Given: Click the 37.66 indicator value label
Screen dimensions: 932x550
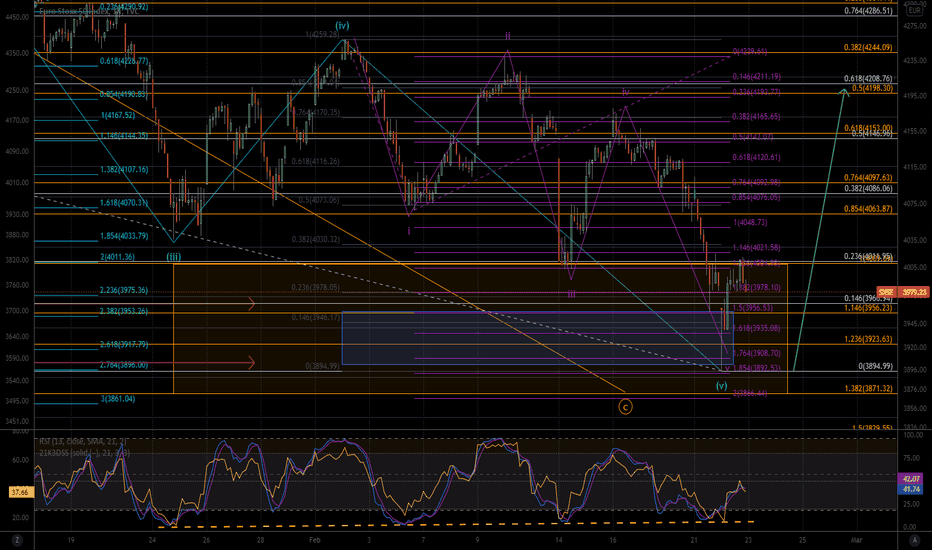Looking at the screenshot, I should (19, 492).
